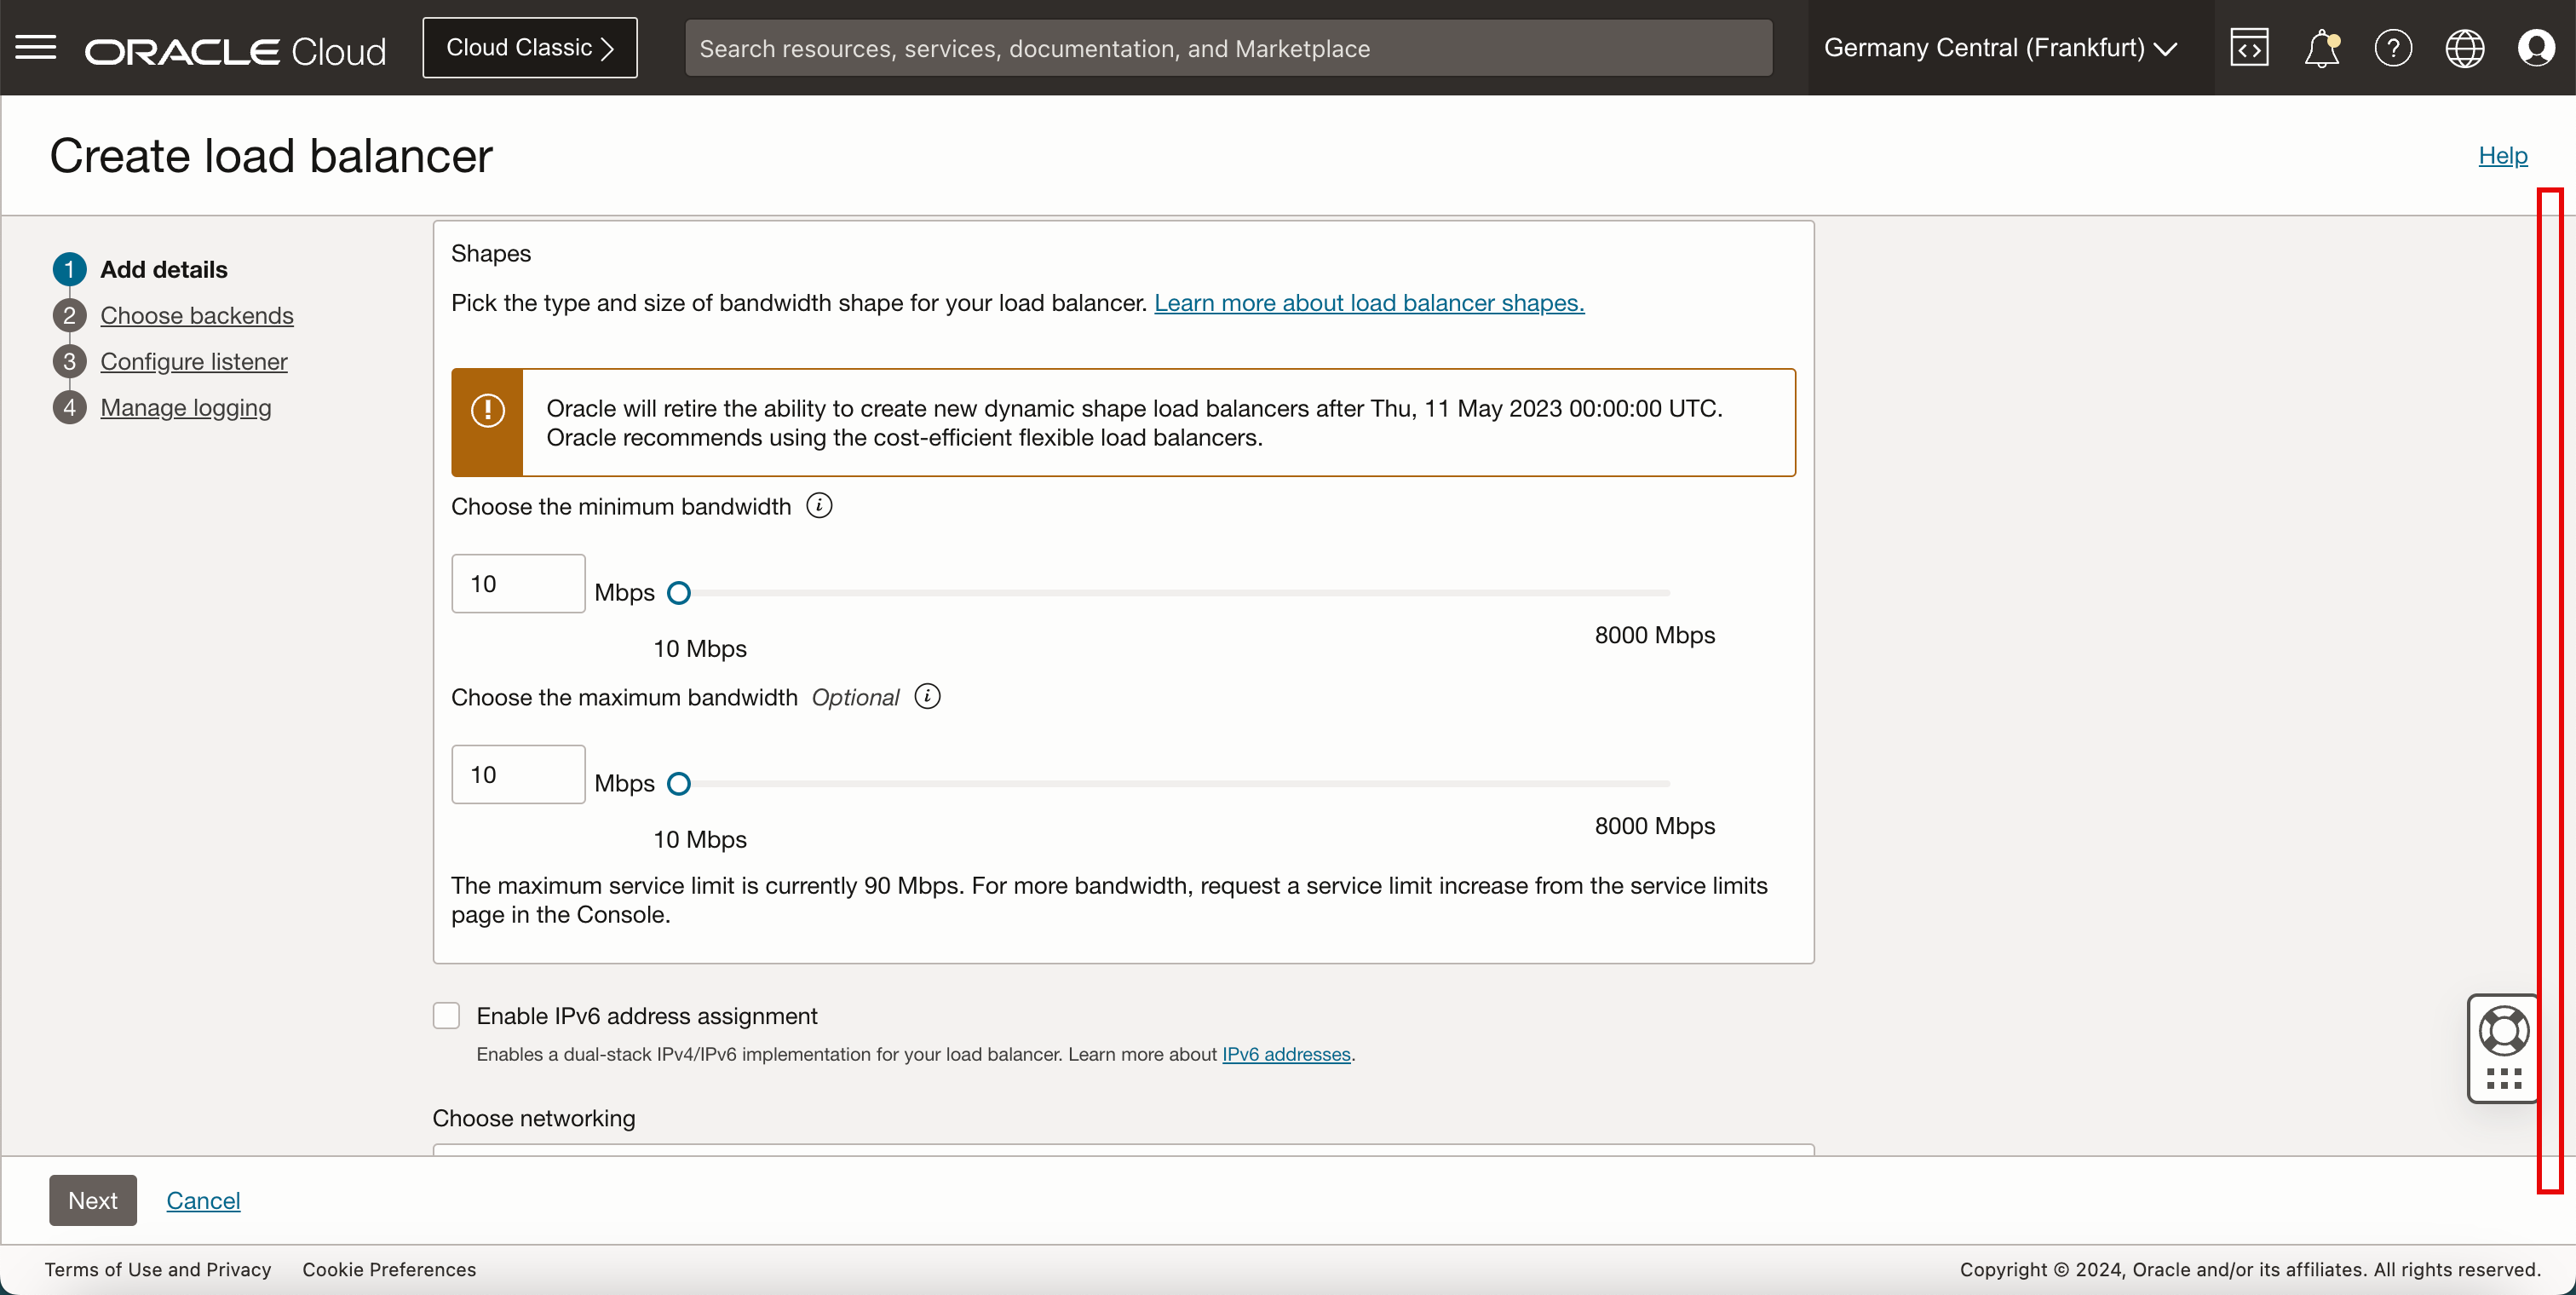Open Learn more about load balancer shapes

1368,303
